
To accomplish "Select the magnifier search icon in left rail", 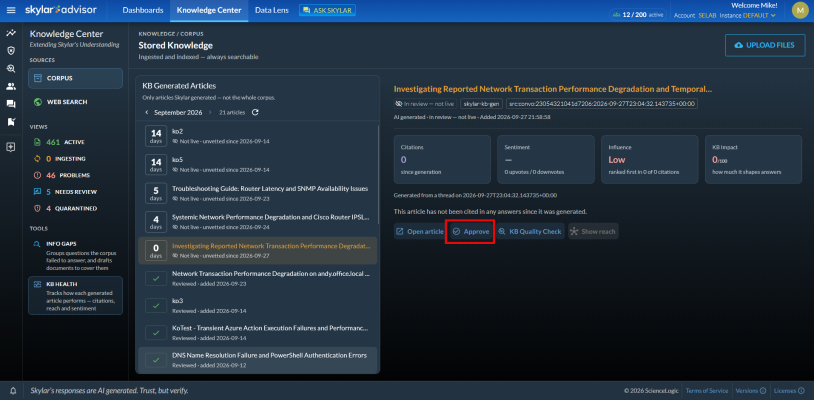I will point(11,68).
